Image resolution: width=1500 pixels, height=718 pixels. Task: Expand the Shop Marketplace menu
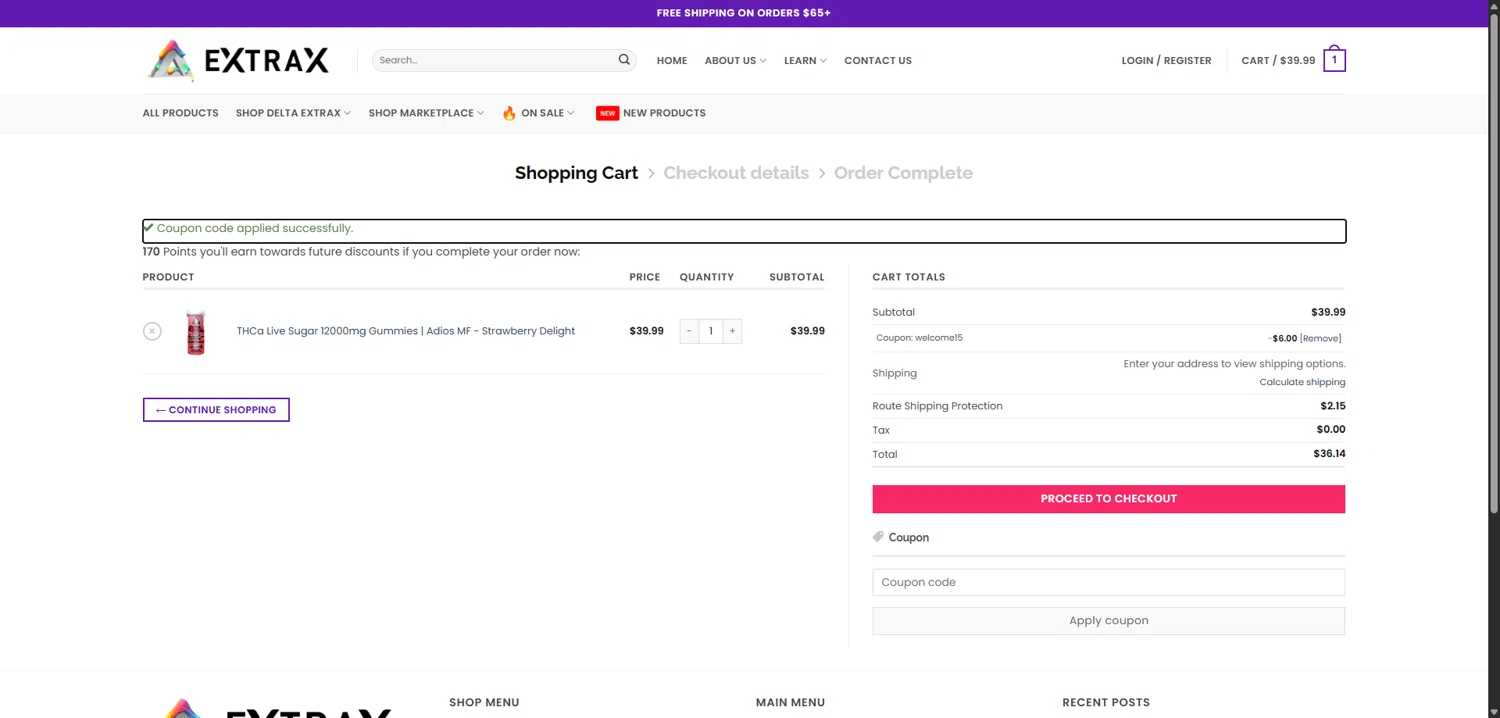pos(426,113)
